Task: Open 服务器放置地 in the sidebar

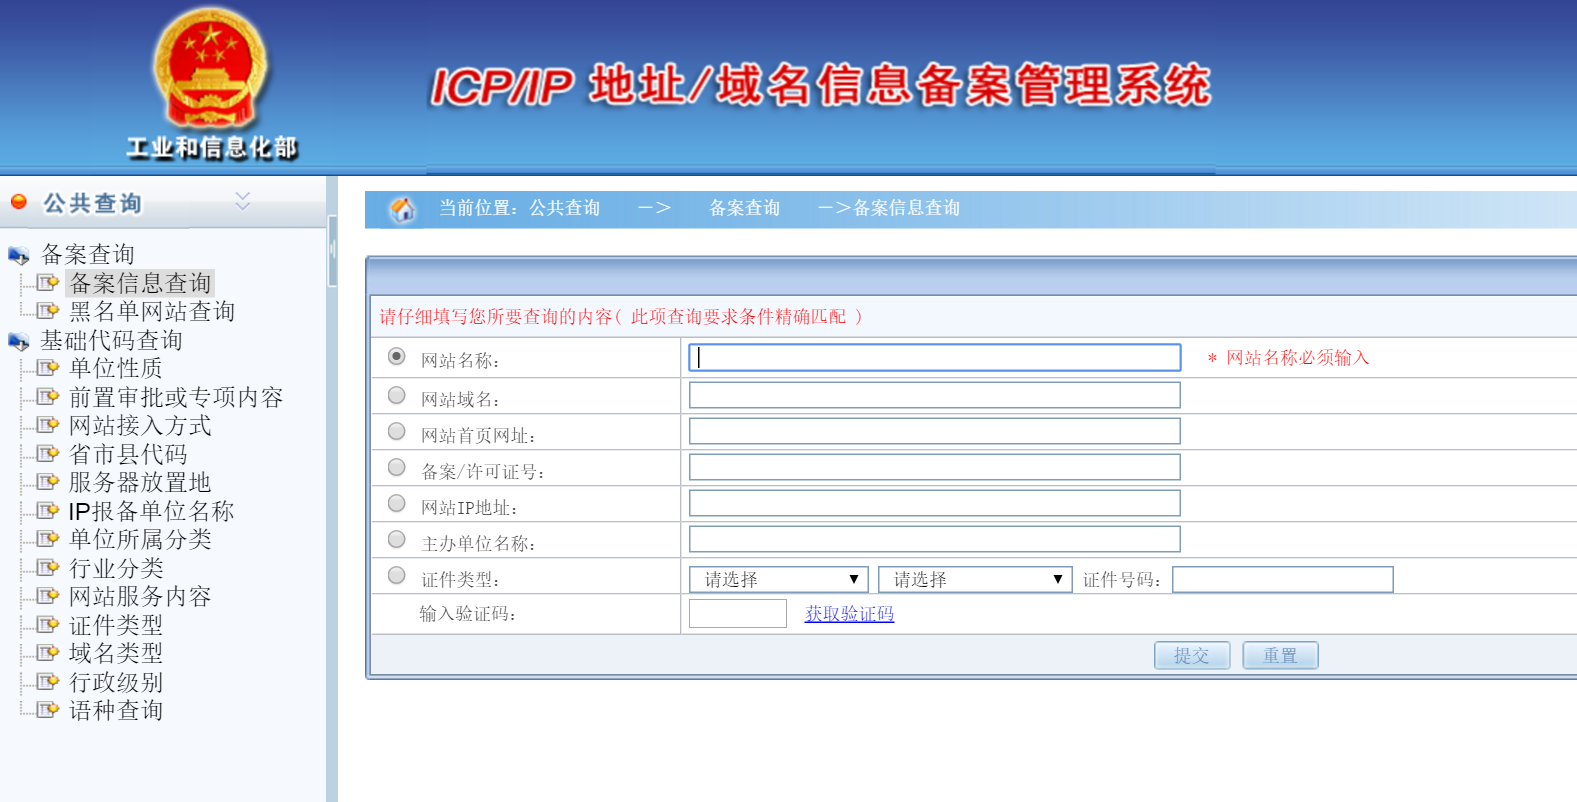Action: [140, 482]
